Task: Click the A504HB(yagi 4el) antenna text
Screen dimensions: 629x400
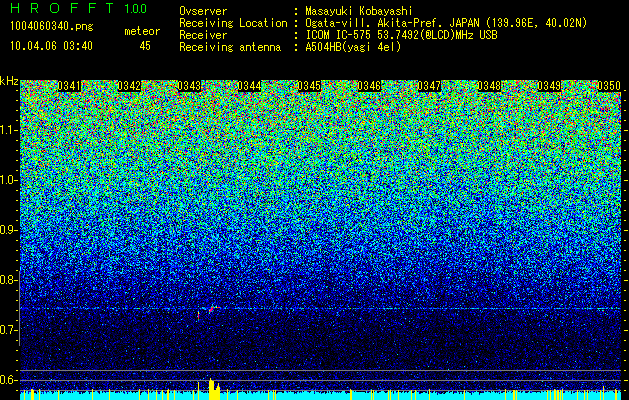Action: coord(353,47)
